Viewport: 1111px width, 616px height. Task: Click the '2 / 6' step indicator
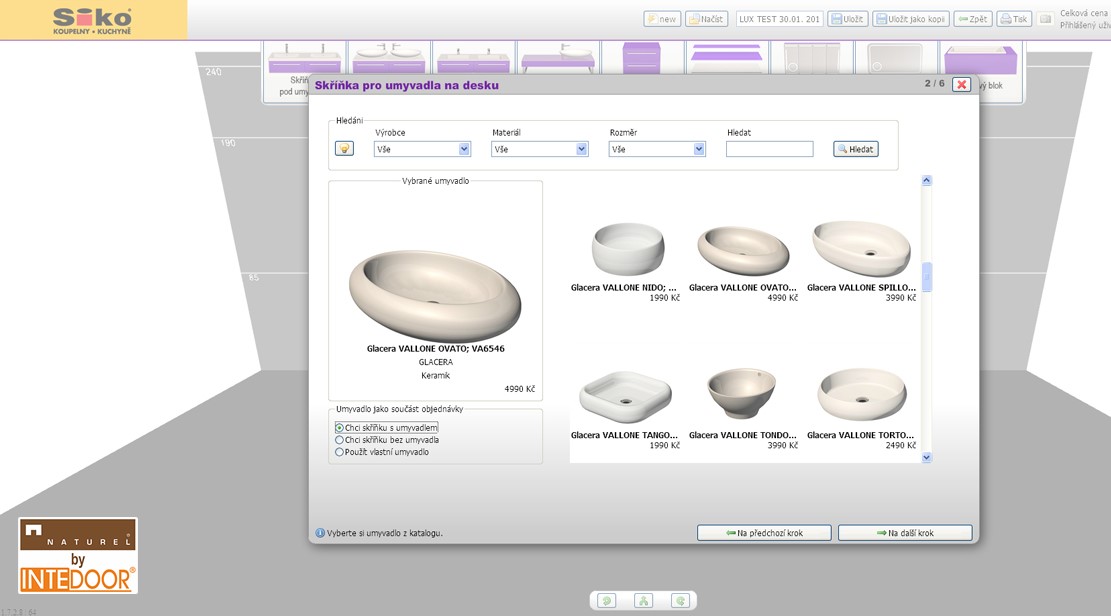[935, 84]
